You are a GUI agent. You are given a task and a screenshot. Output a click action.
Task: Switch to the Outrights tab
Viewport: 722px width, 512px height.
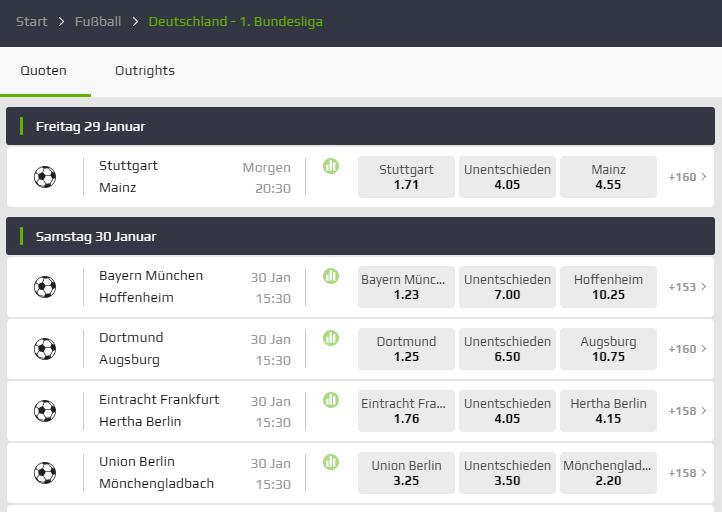tap(145, 71)
